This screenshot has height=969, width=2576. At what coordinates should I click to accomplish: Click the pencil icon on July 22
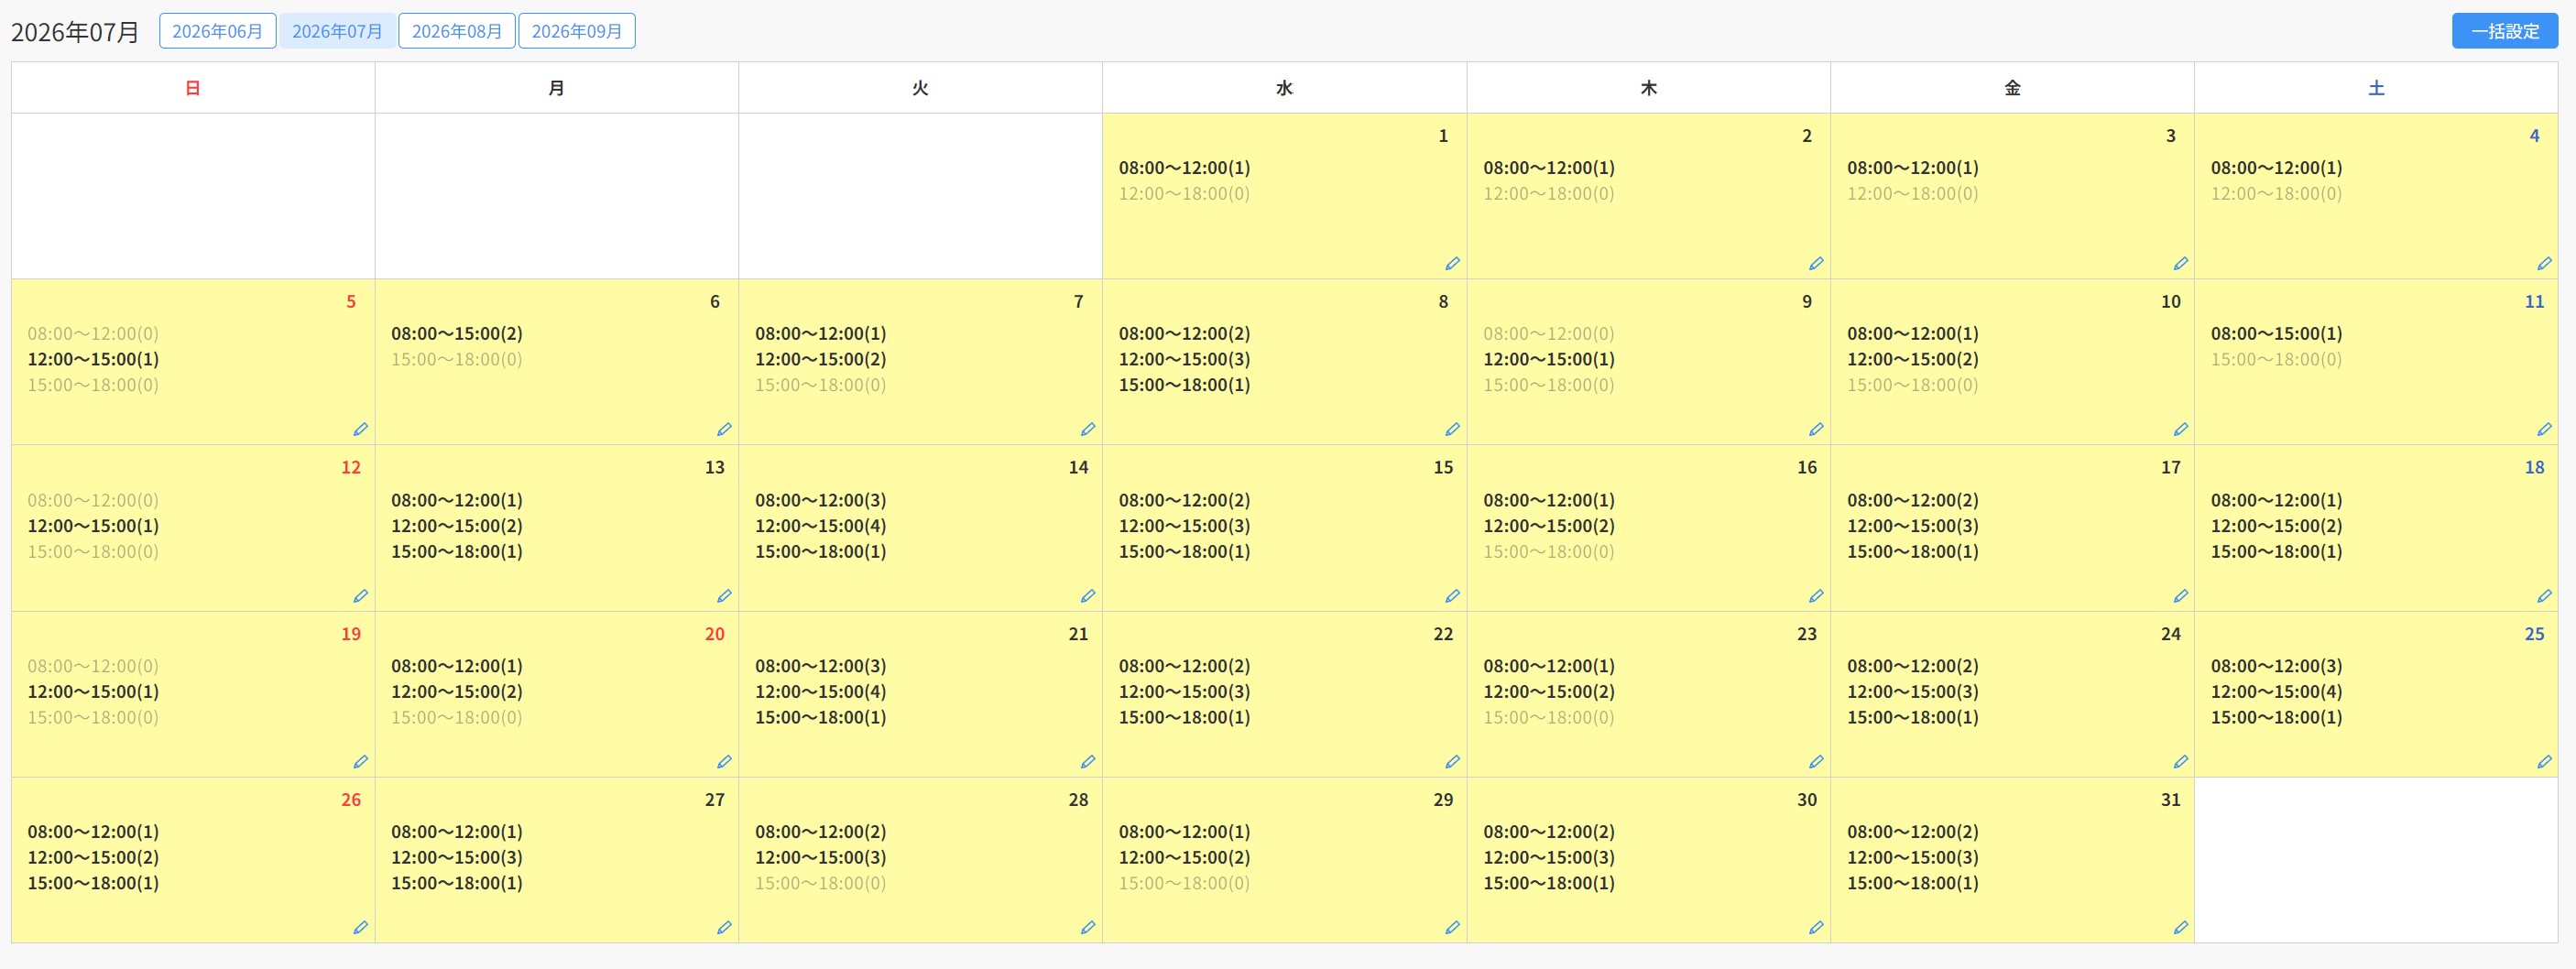point(1452,762)
